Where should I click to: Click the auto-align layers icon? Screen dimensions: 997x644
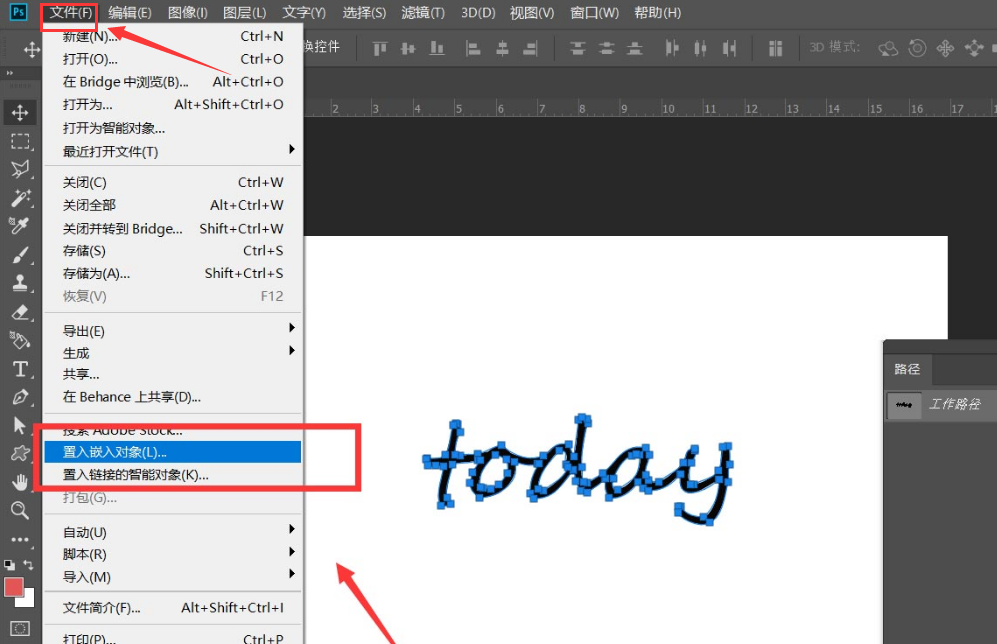coord(775,48)
